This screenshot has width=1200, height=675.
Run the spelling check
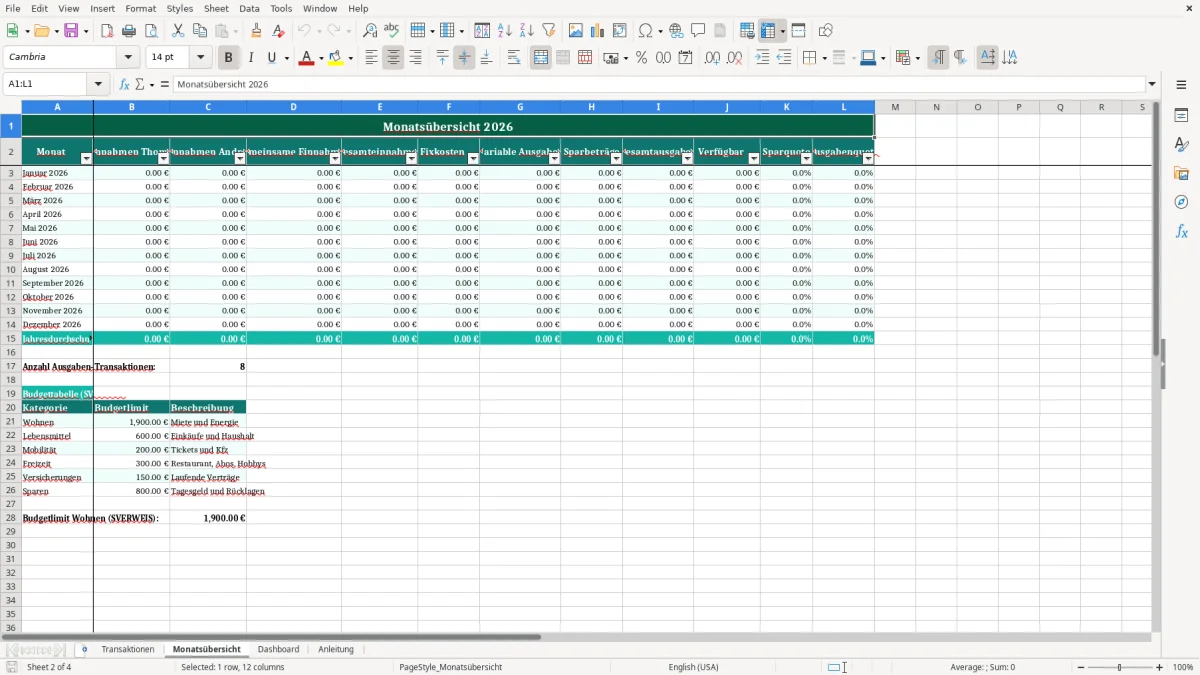point(392,31)
